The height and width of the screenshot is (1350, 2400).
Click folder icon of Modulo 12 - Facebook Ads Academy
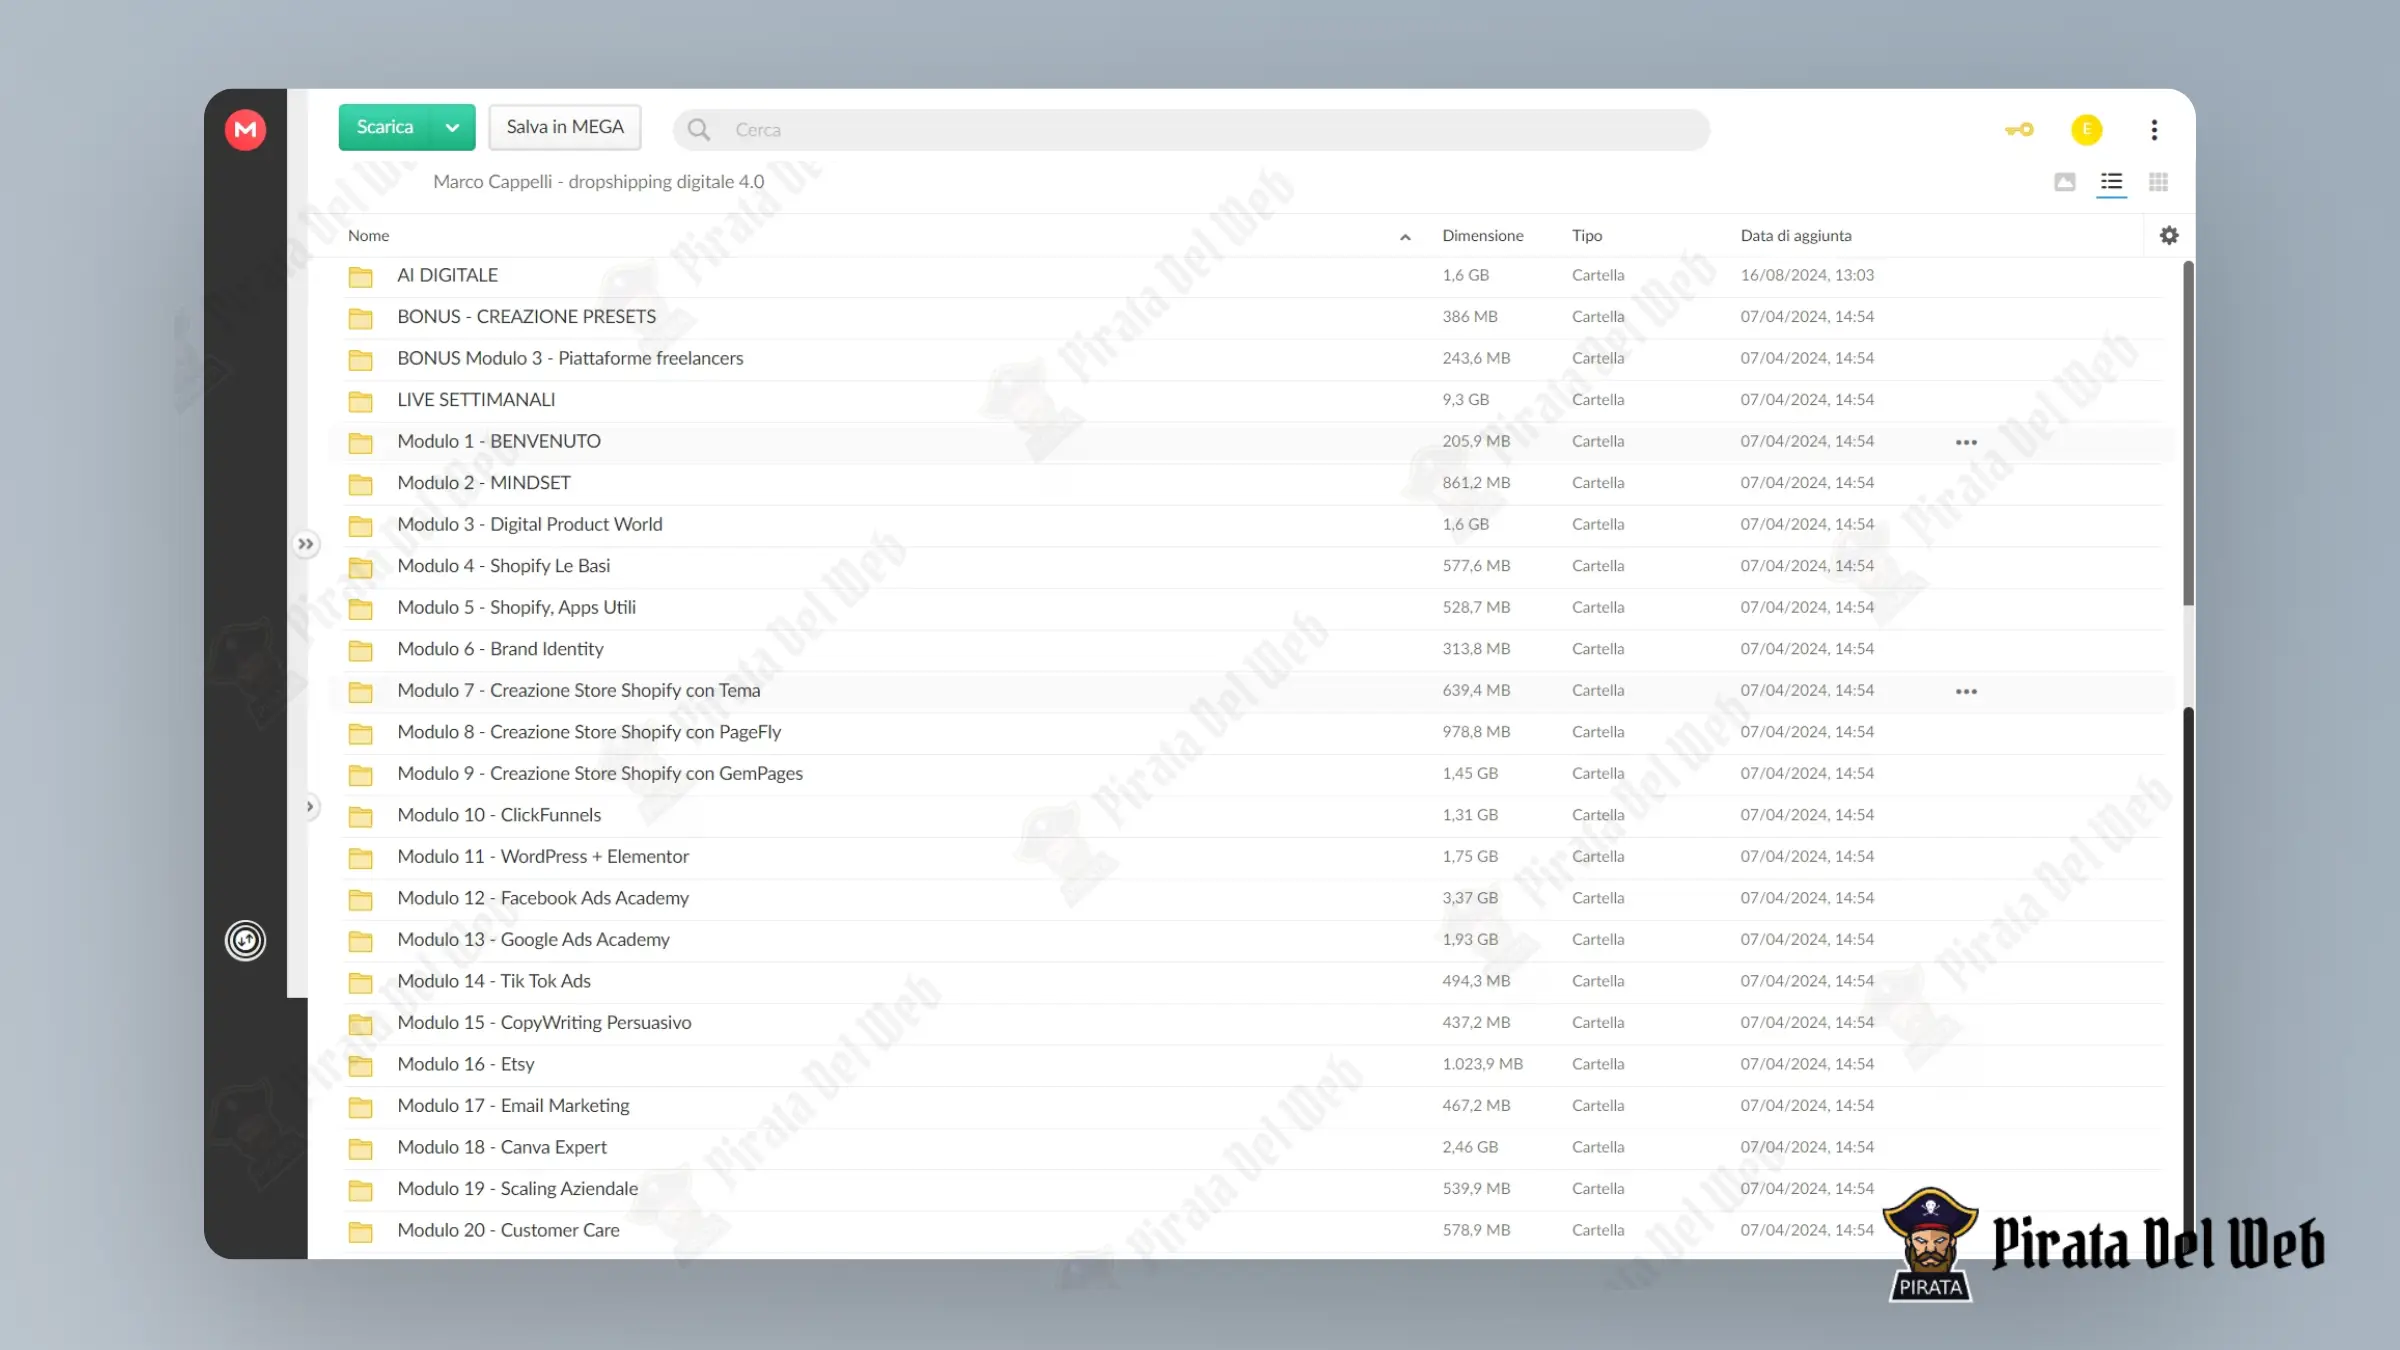[x=360, y=900]
